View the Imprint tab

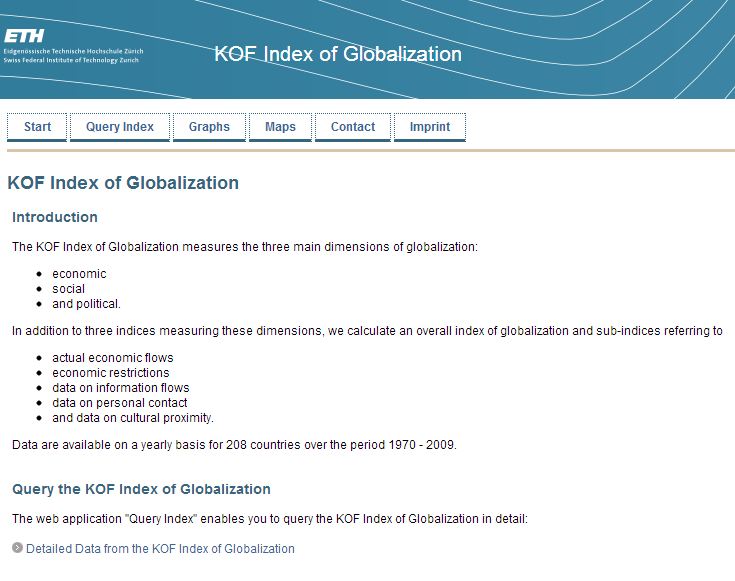pos(430,127)
